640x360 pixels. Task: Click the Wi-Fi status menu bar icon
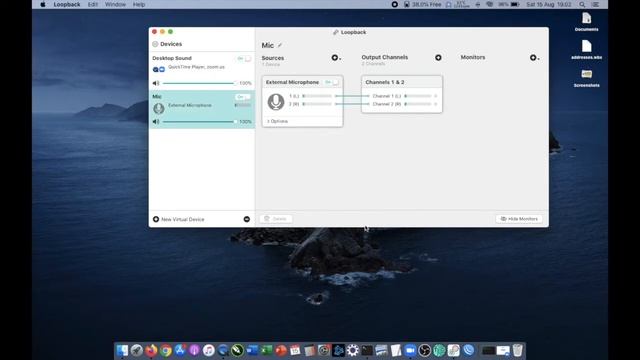pyautogui.click(x=489, y=4)
